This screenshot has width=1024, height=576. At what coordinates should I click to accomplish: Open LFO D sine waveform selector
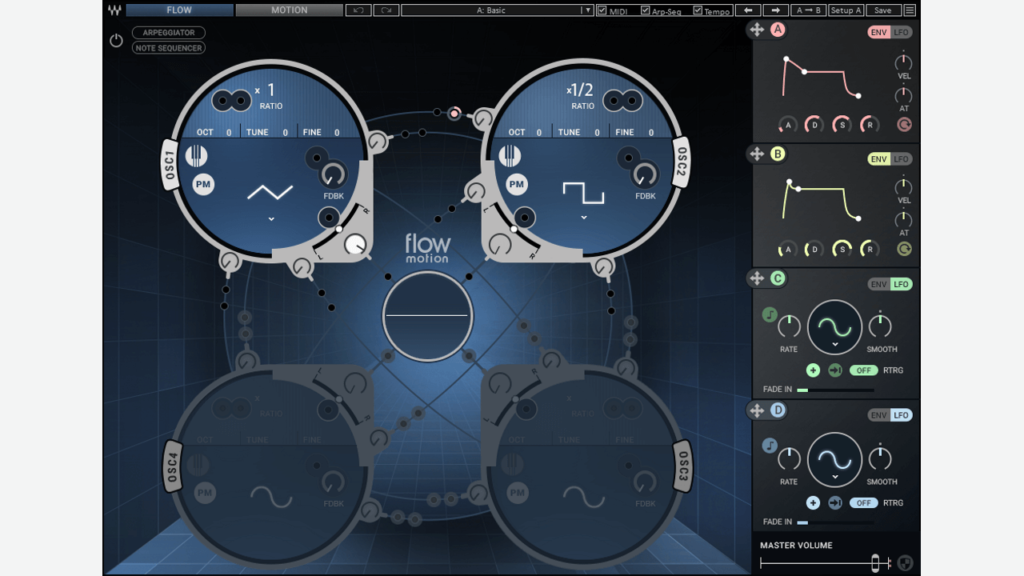[835, 460]
